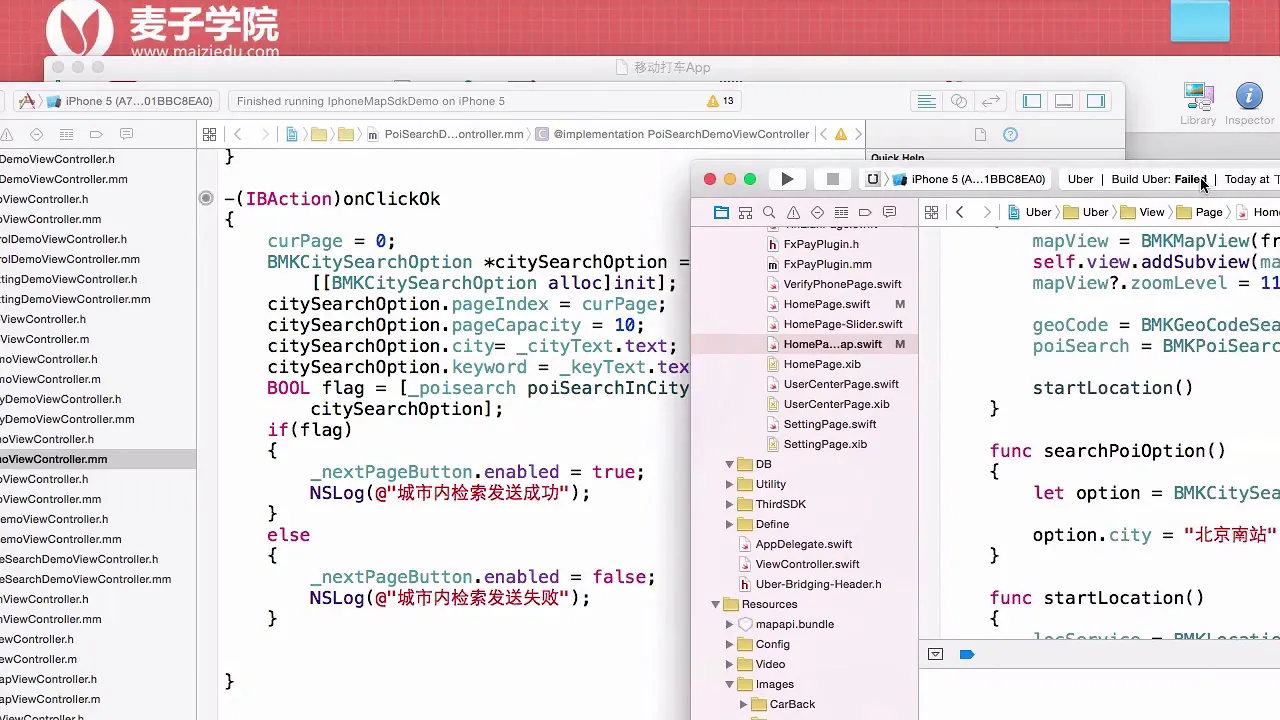Open the Issue navigator in Uber window
1280x720 pixels.
click(x=793, y=212)
